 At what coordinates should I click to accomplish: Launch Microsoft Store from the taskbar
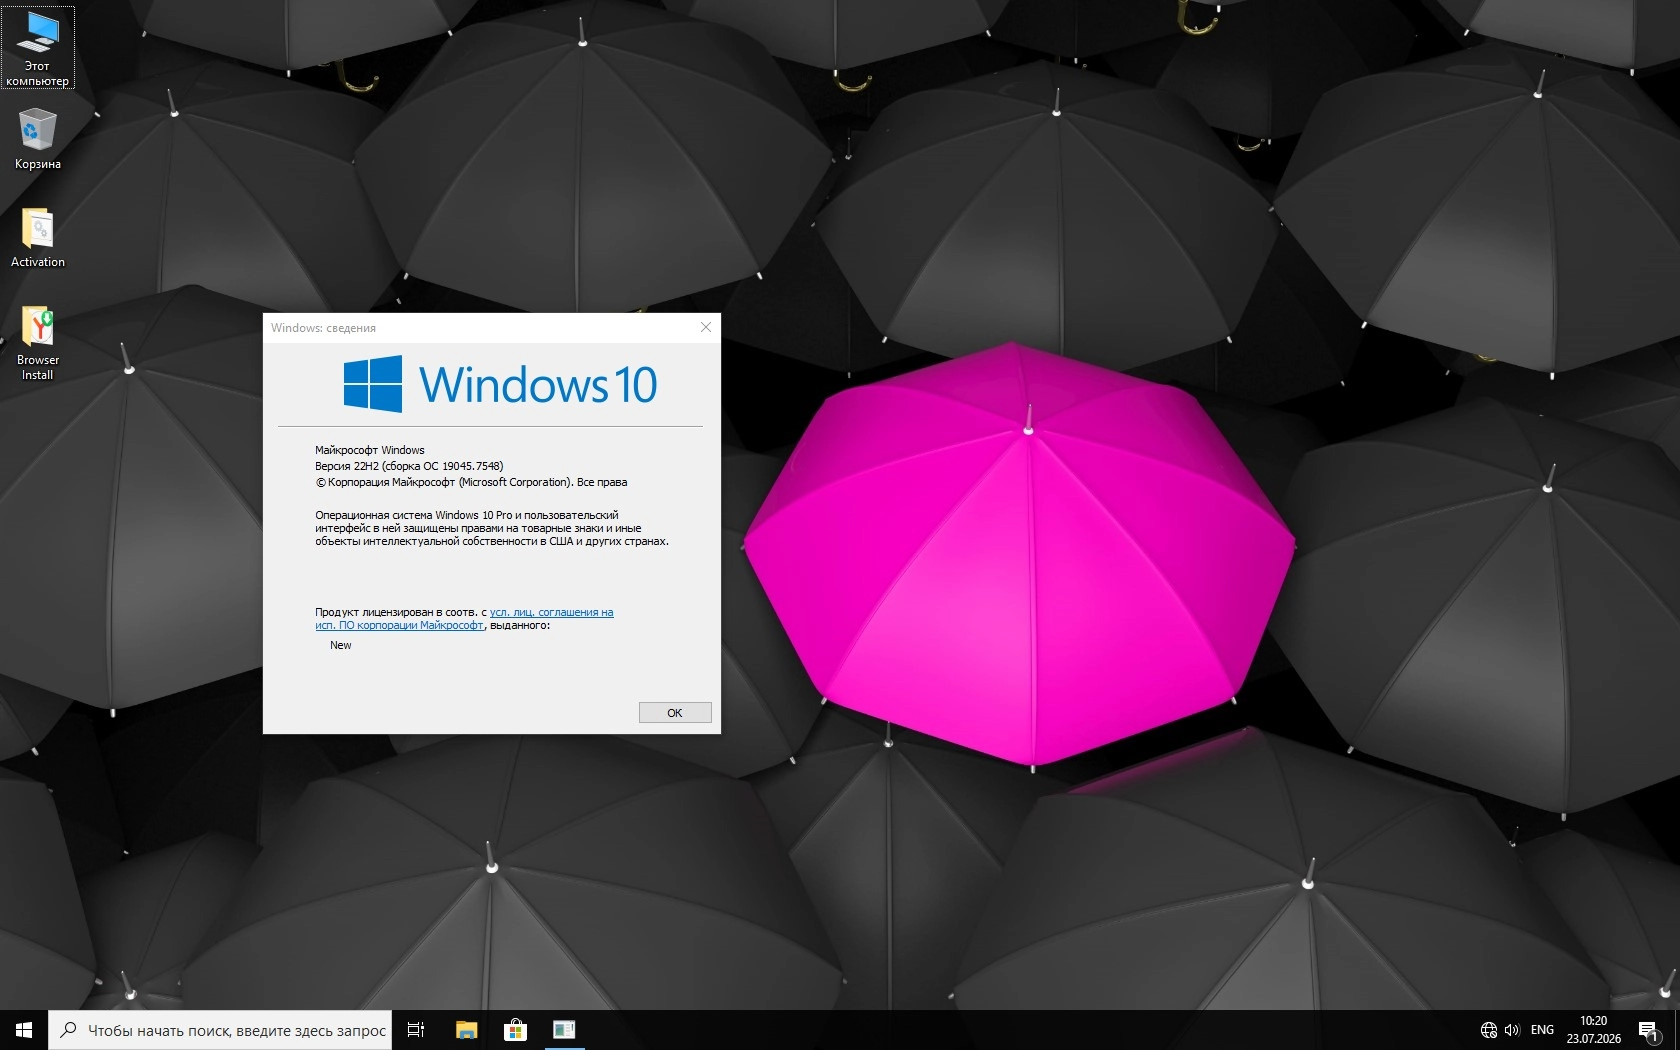515,1030
